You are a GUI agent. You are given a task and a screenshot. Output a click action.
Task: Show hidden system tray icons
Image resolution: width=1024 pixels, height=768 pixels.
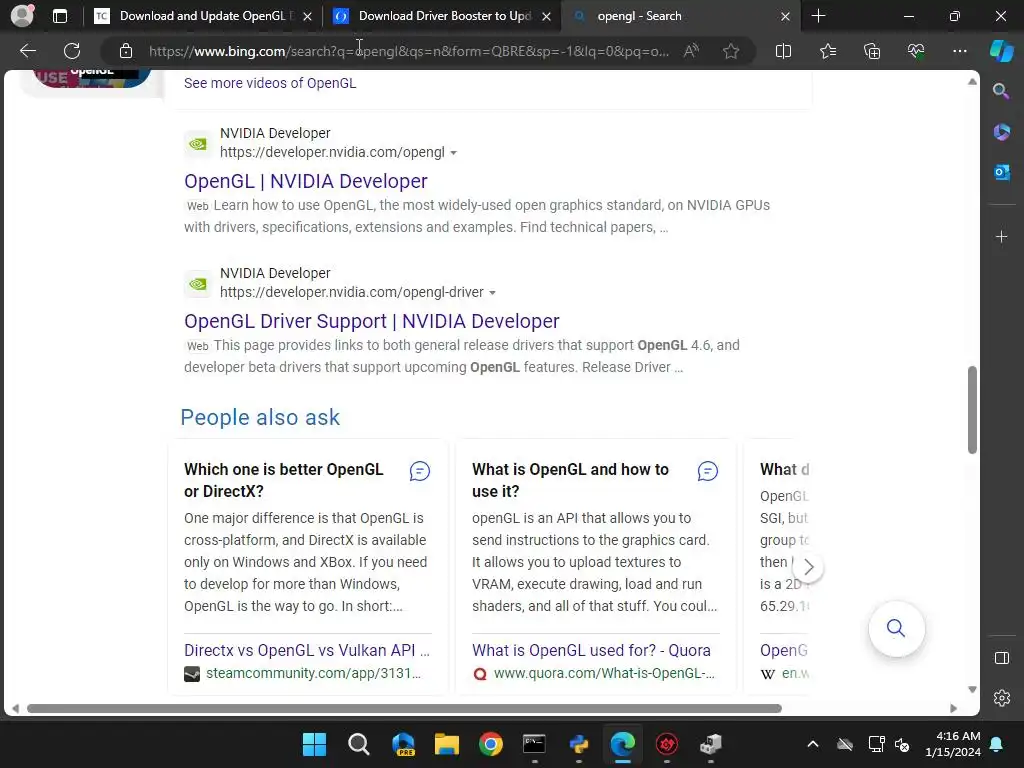tap(812, 744)
